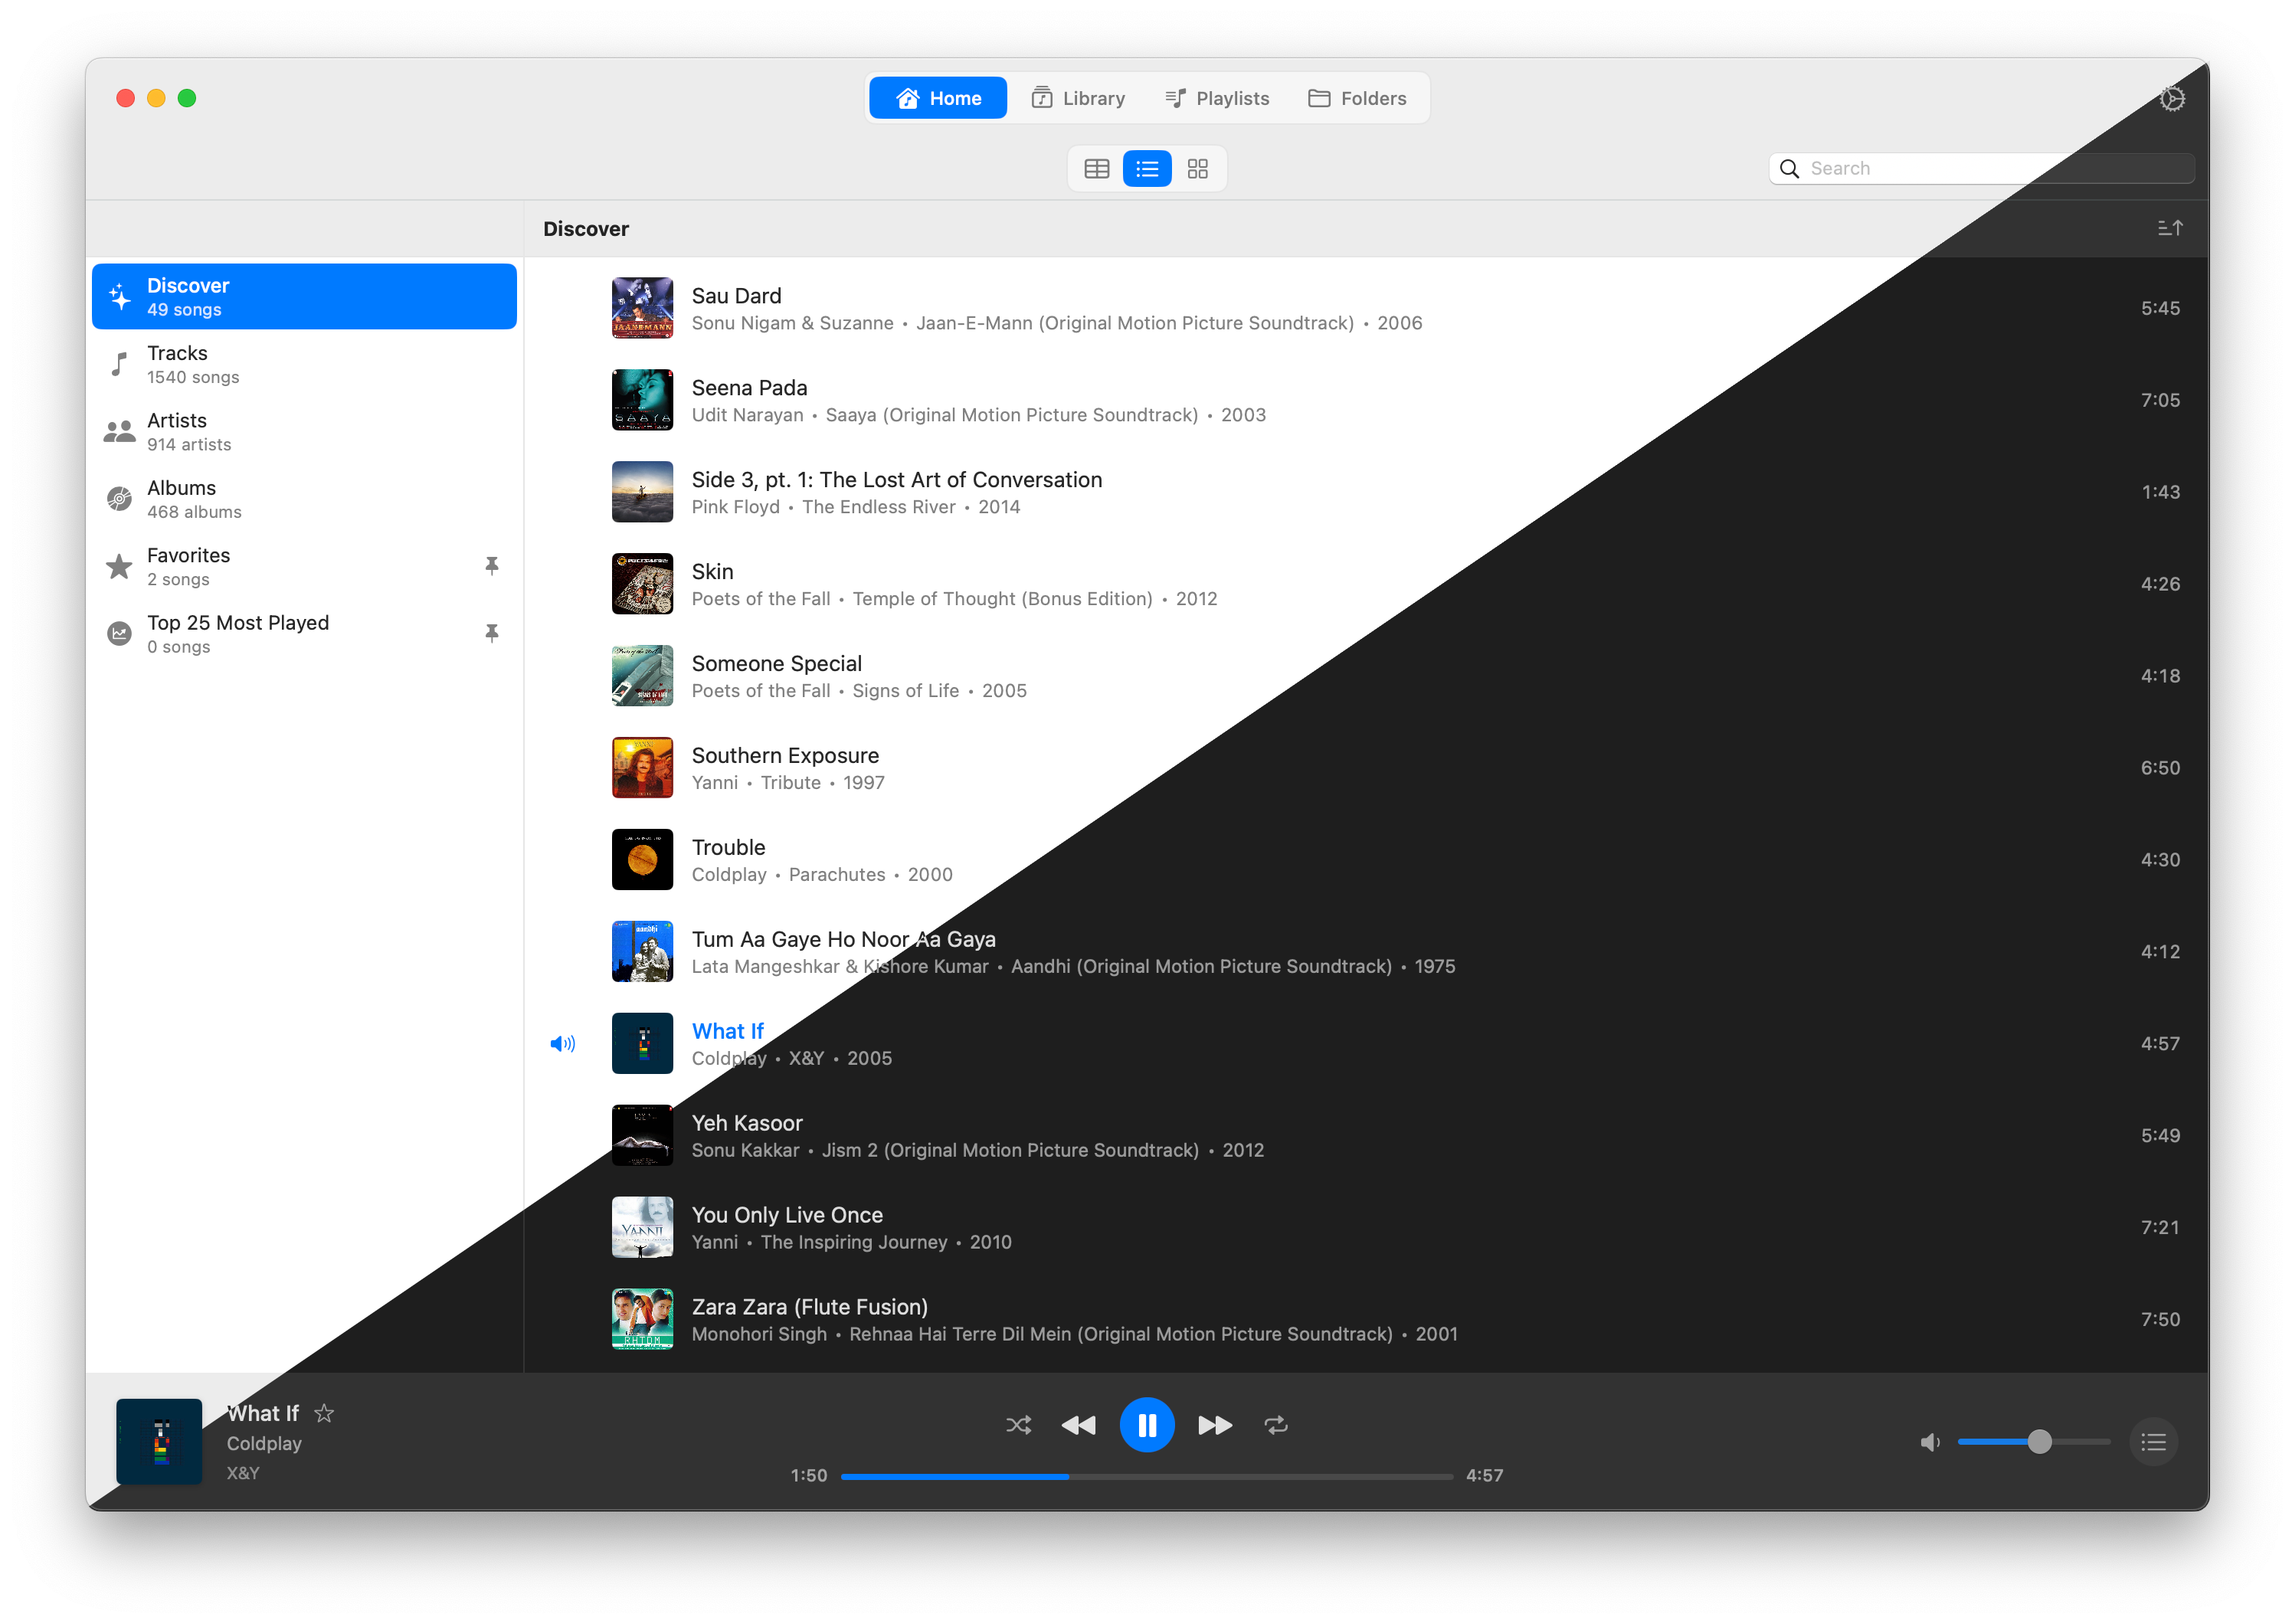Image resolution: width=2295 pixels, height=1624 pixels.
Task: Select Discover in the sidebar
Action: click(304, 297)
